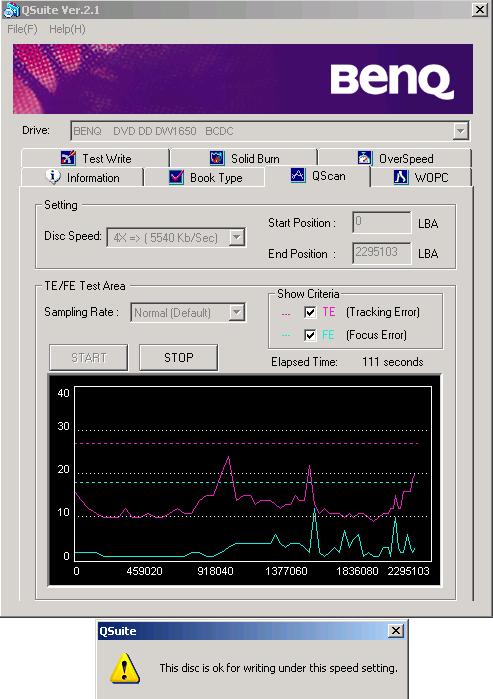493x699 pixels.
Task: Click the OverSpeed stopwatch icon
Action: (x=365, y=158)
